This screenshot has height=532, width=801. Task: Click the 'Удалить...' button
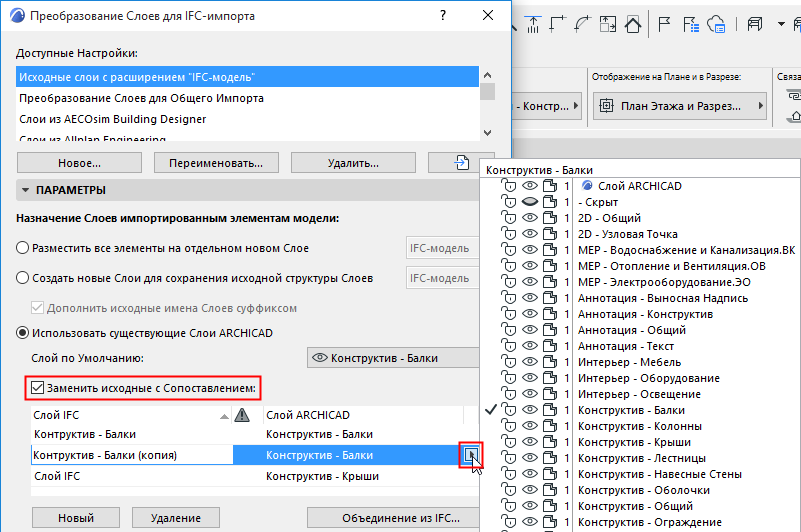pyautogui.click(x=353, y=163)
